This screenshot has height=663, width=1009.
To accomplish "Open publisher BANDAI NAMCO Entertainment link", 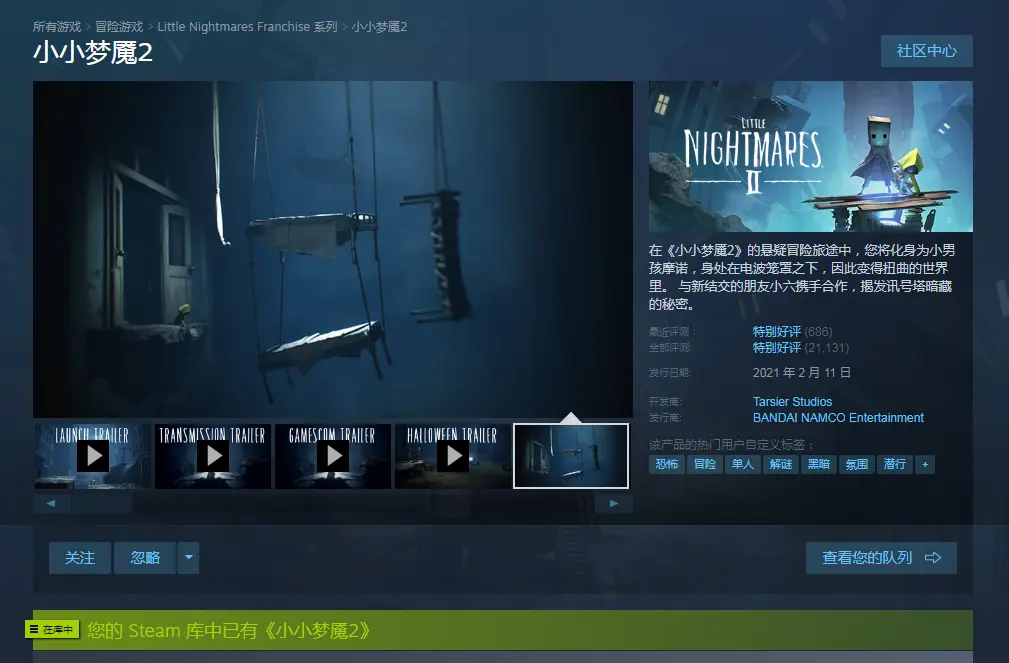I will 838,418.
